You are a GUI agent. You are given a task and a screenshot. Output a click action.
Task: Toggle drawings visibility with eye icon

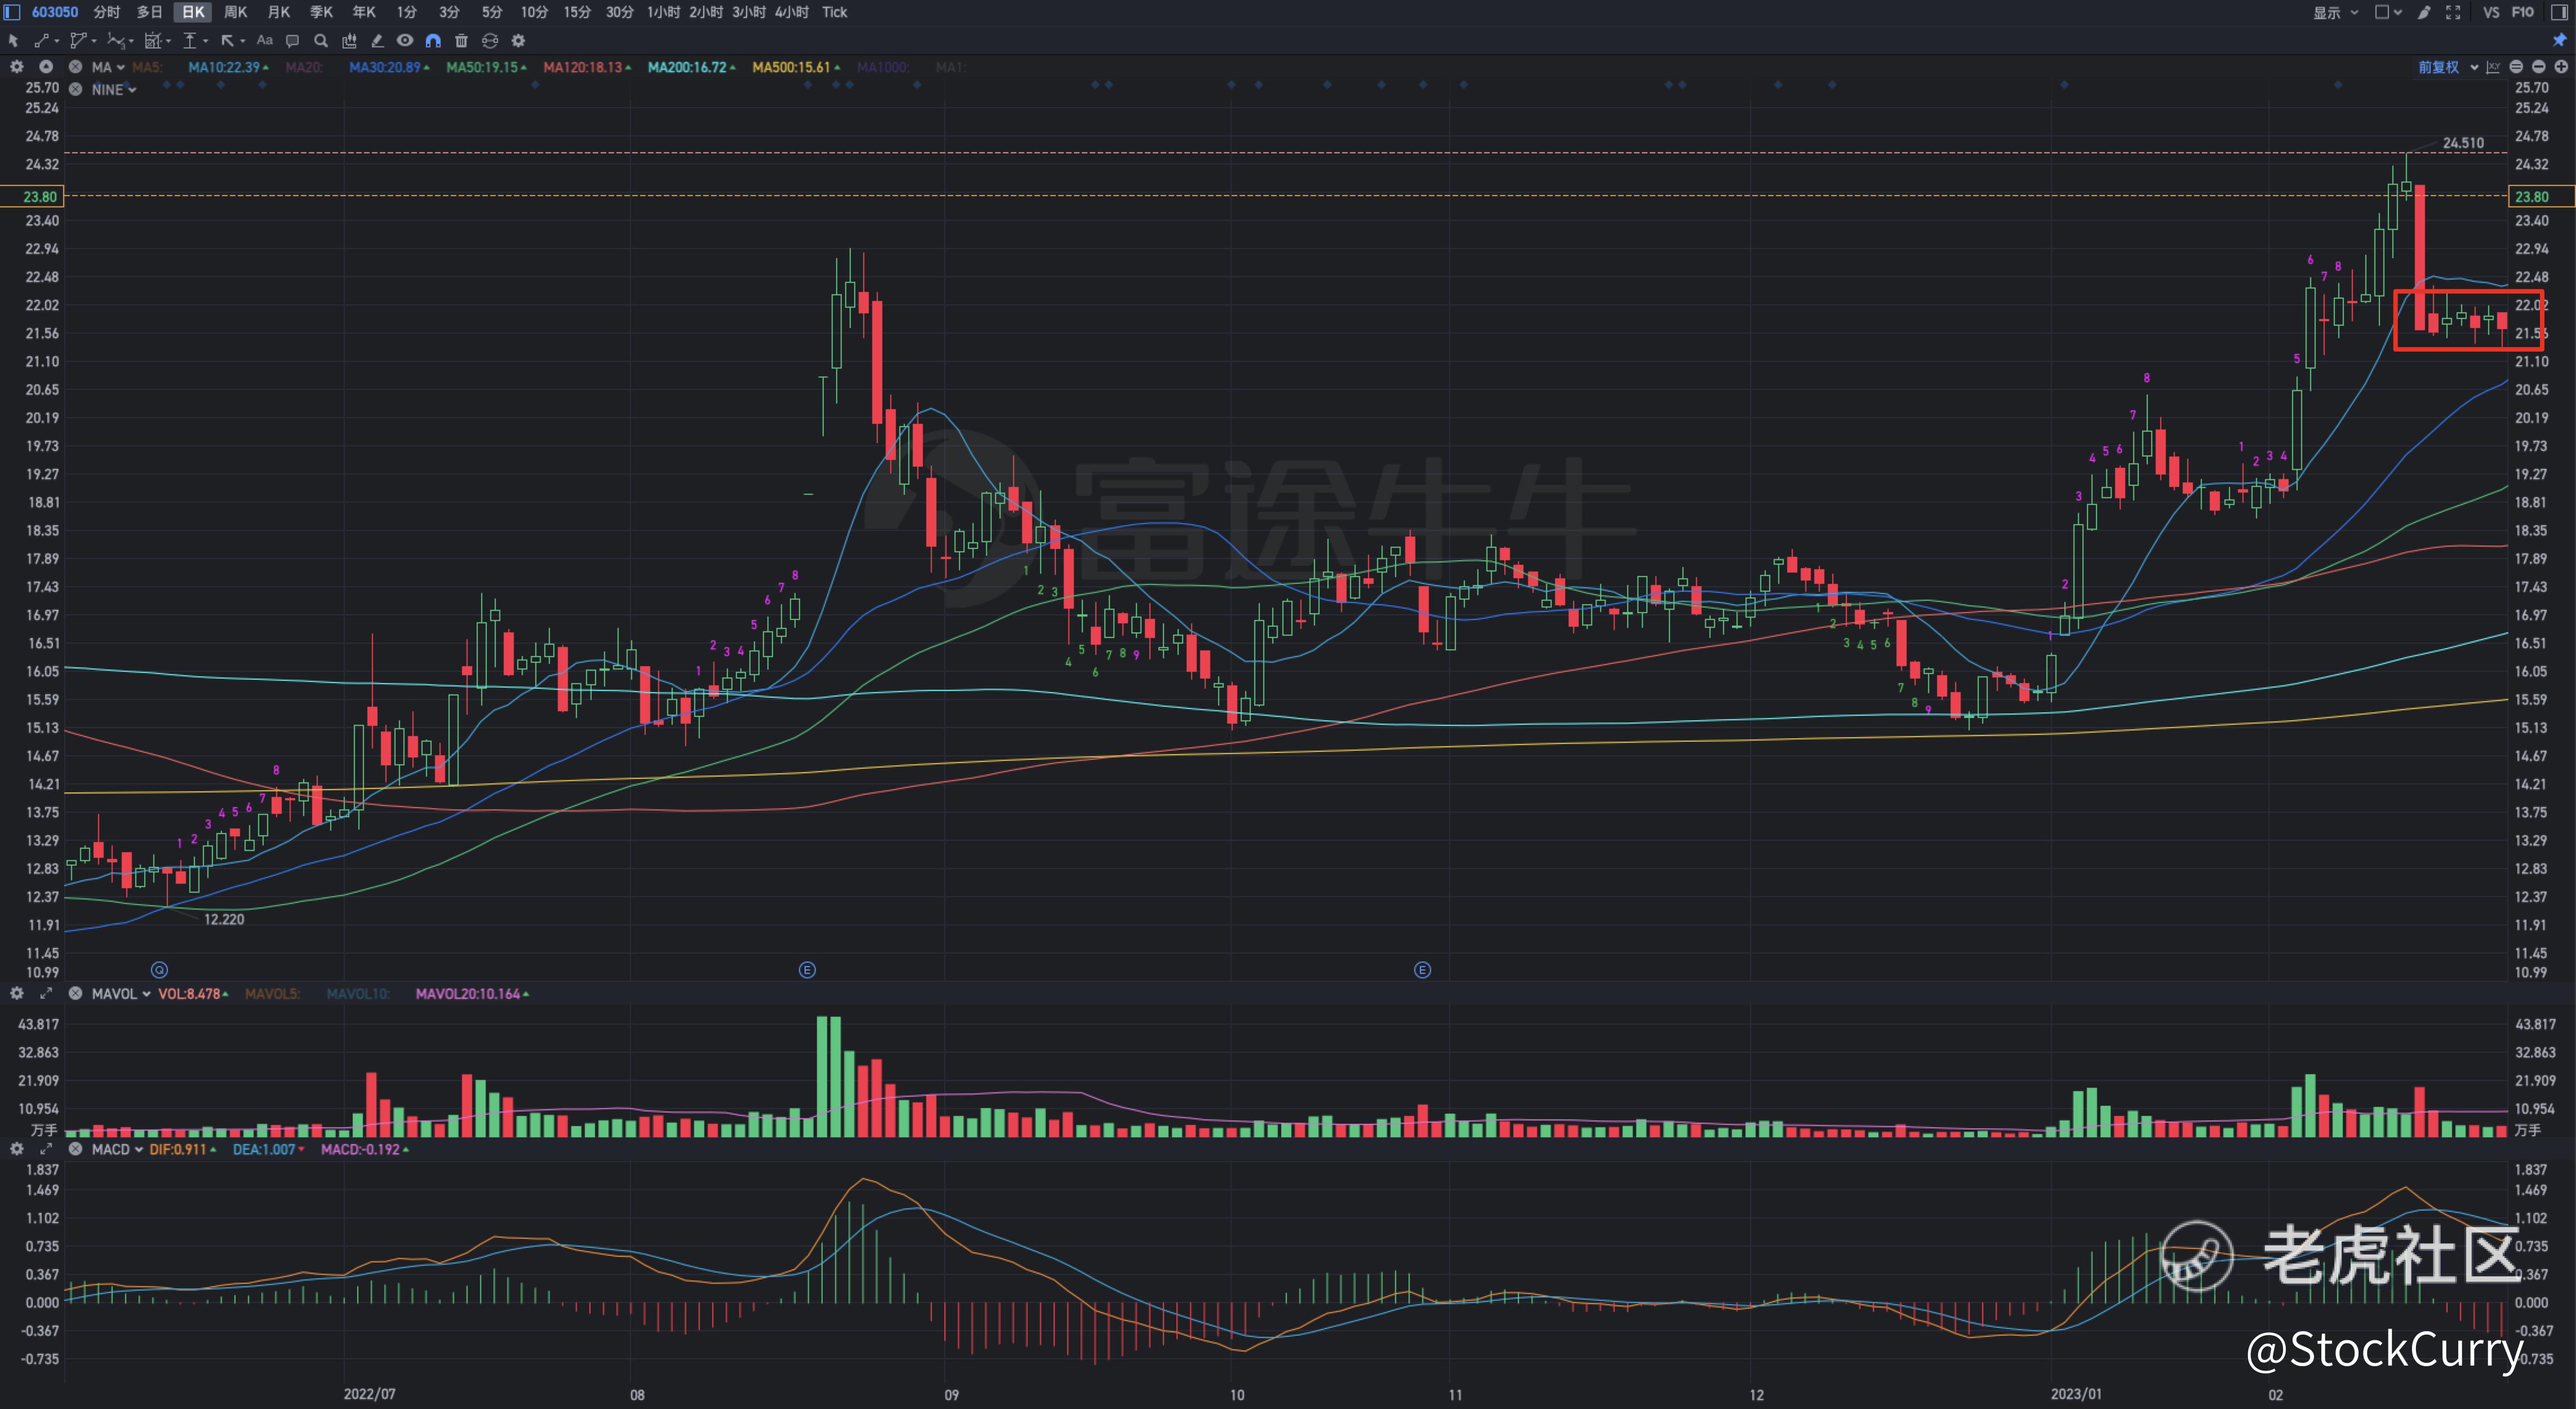[x=405, y=41]
